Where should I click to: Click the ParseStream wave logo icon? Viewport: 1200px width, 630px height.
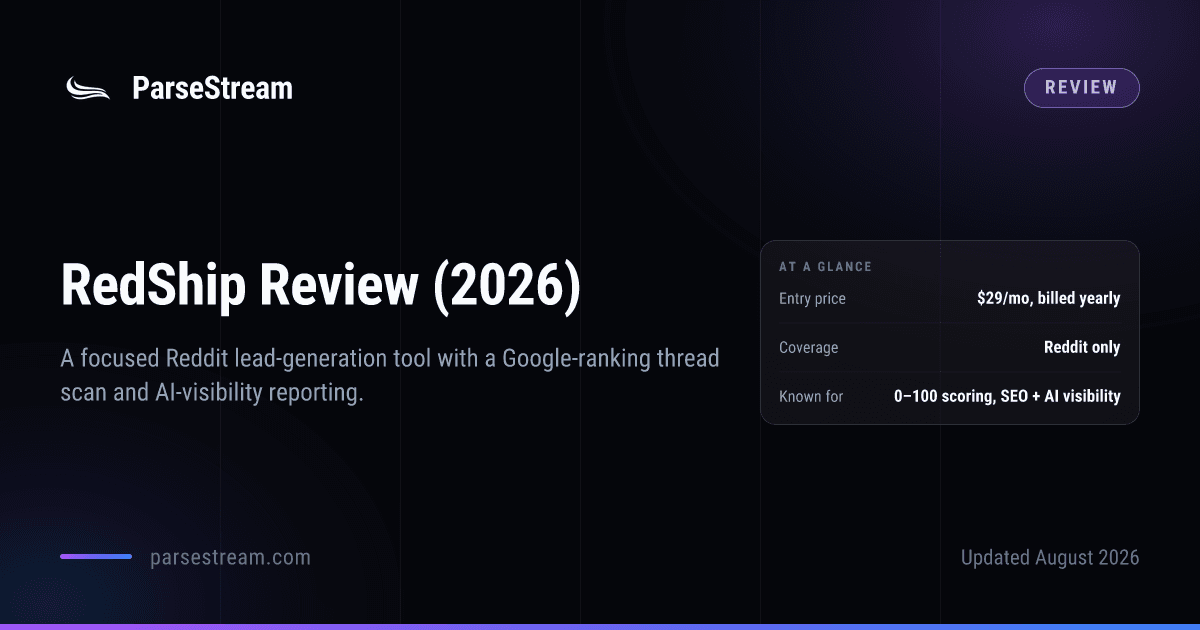pyautogui.click(x=88, y=89)
